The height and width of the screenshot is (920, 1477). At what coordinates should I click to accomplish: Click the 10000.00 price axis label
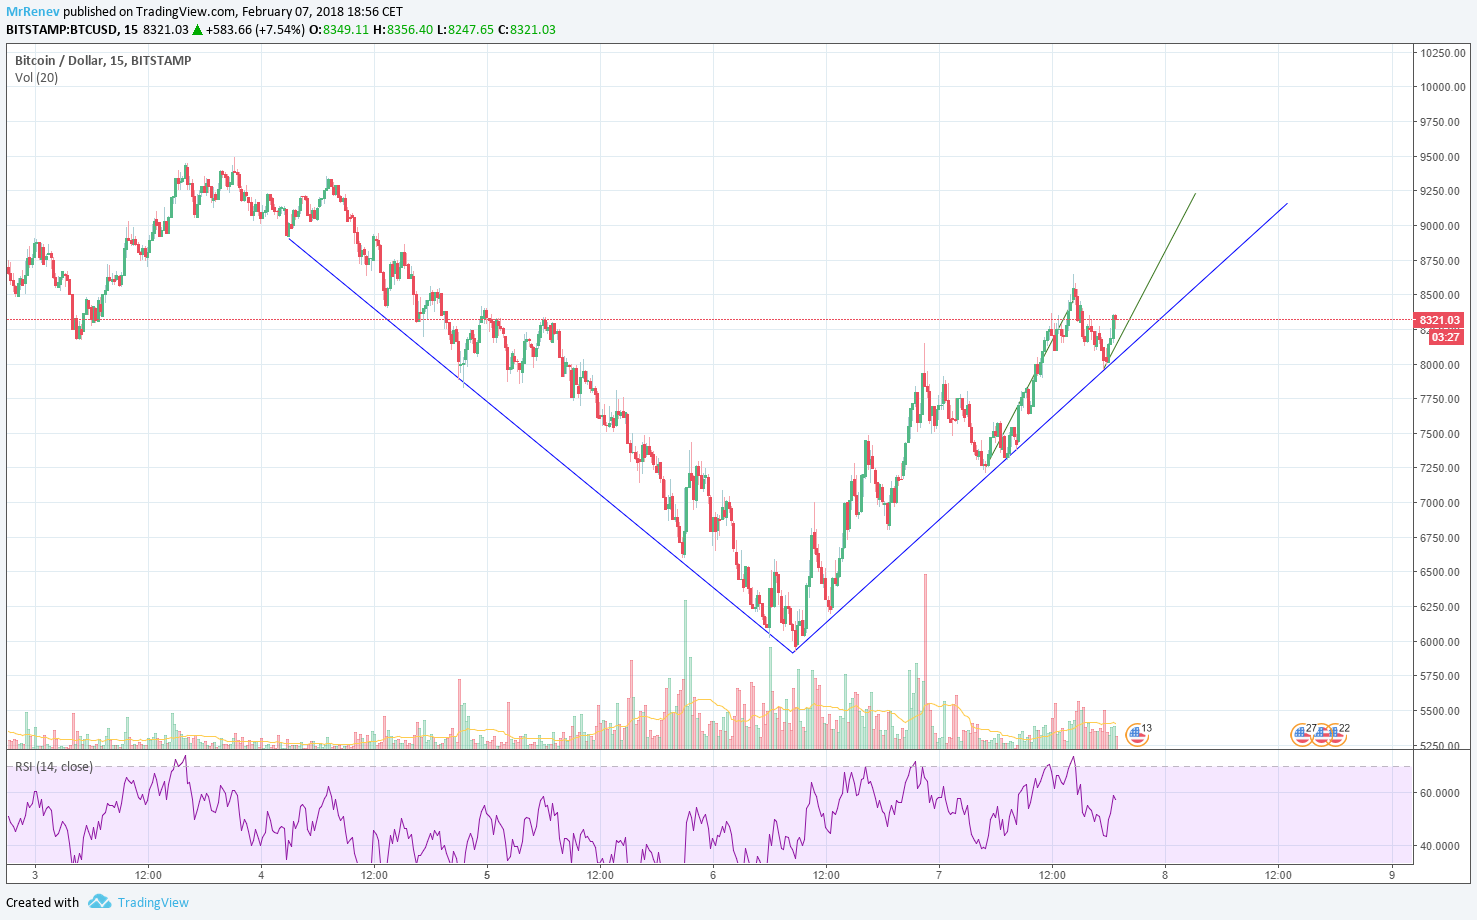[x=1443, y=87]
